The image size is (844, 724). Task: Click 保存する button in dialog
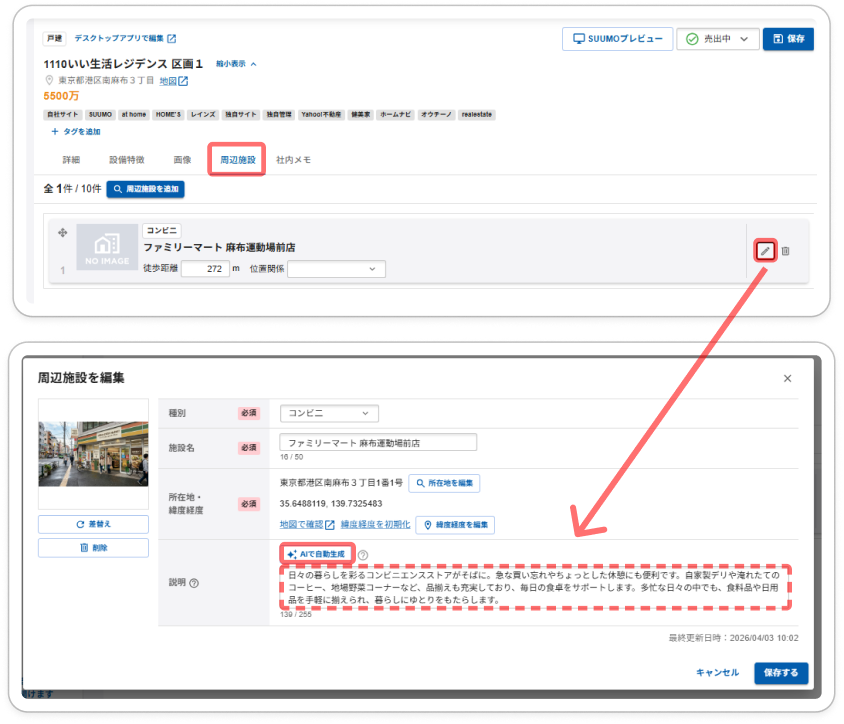tap(781, 673)
